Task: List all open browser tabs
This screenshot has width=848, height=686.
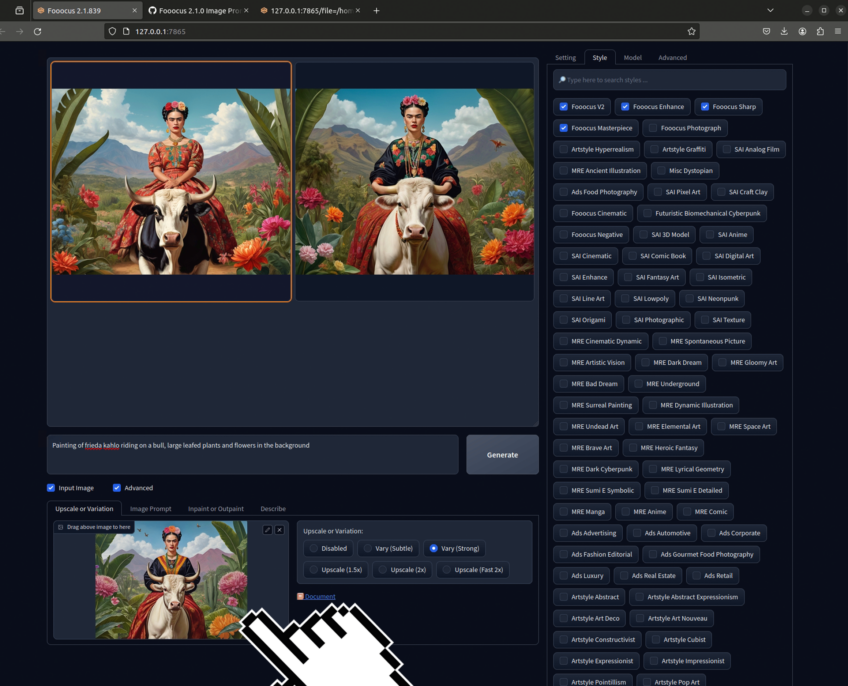Action: 770,10
